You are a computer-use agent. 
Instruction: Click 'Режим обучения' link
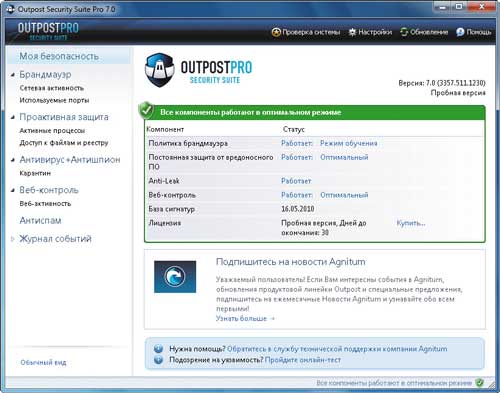[349, 143]
